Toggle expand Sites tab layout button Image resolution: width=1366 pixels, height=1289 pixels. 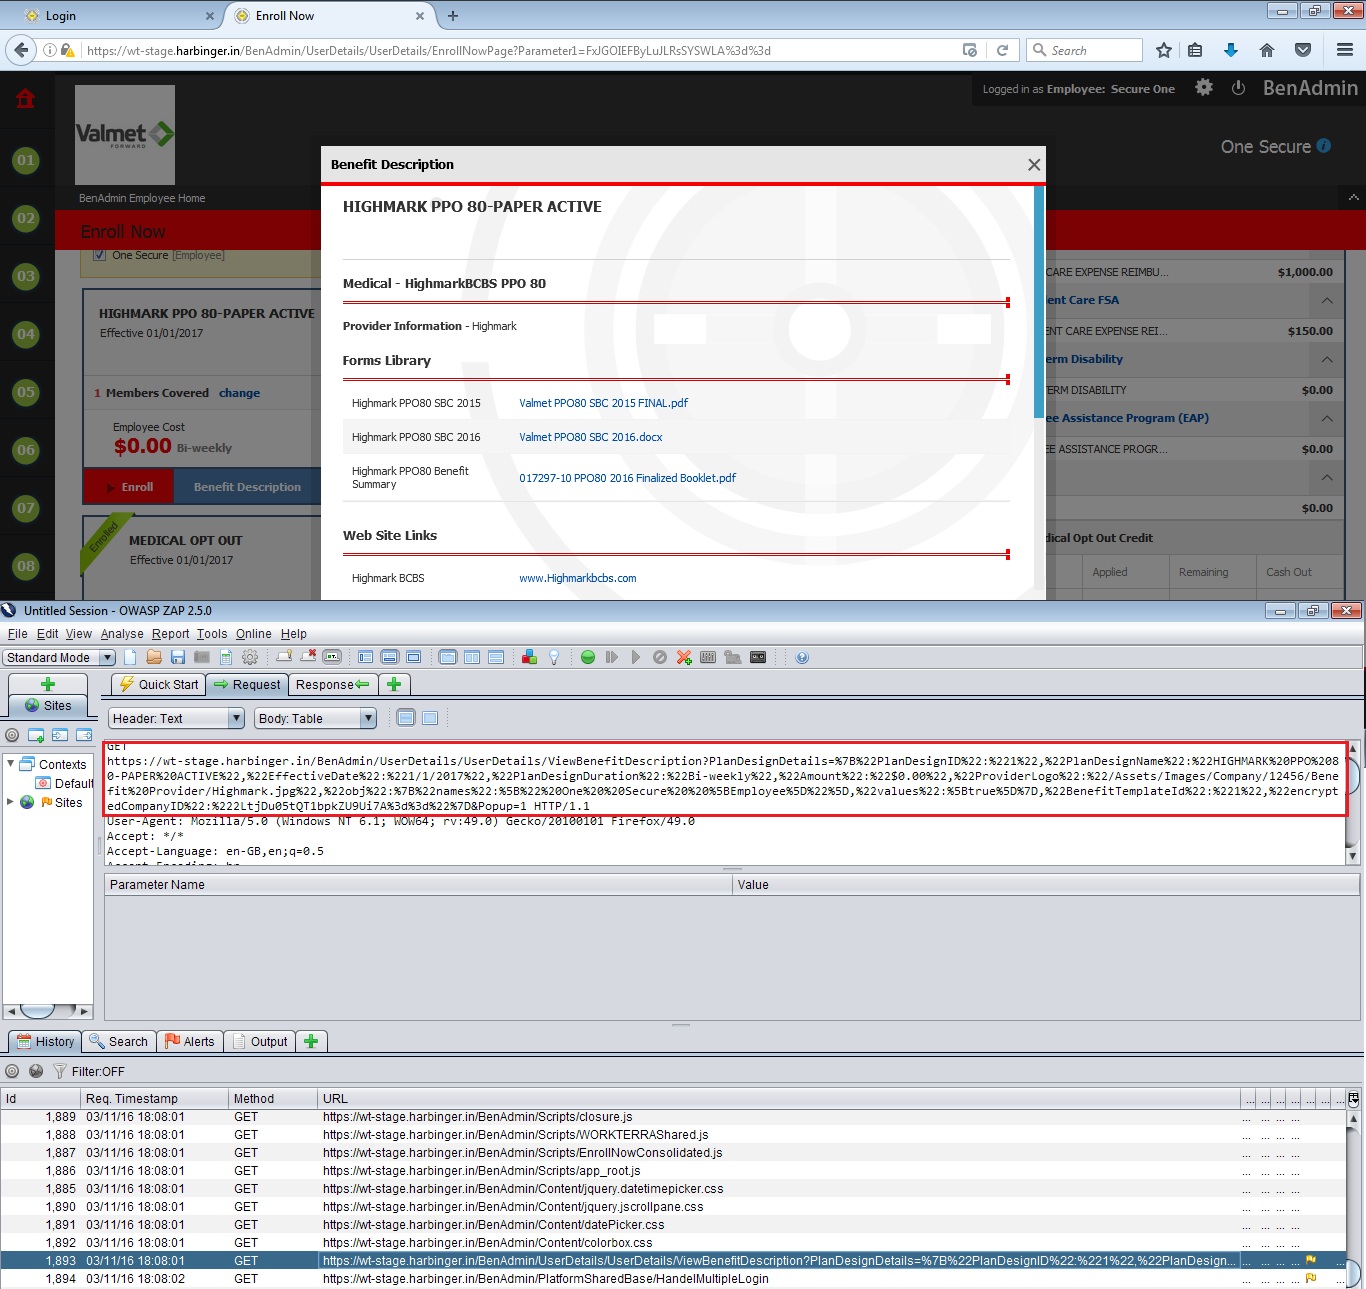pos(366,657)
